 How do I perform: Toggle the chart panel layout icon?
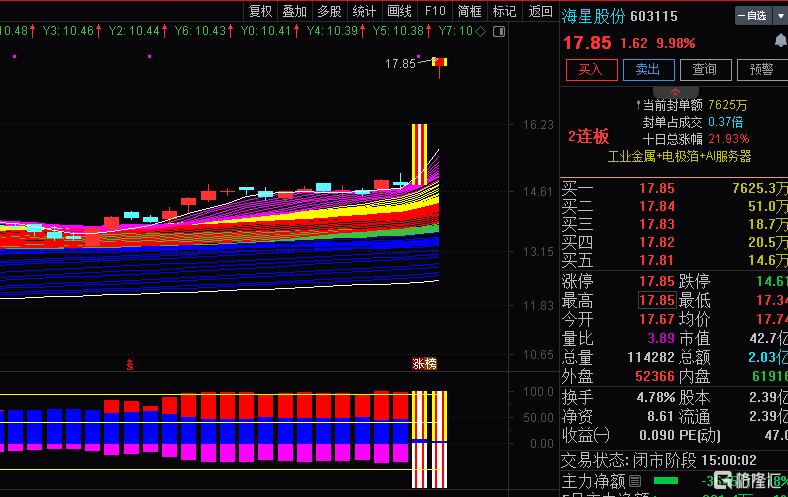coord(499,32)
